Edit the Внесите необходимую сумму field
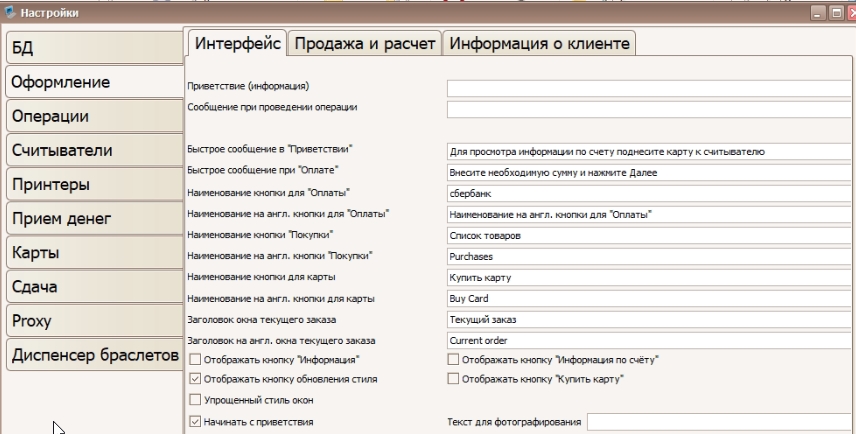The width and height of the screenshot is (856, 434). (650, 173)
